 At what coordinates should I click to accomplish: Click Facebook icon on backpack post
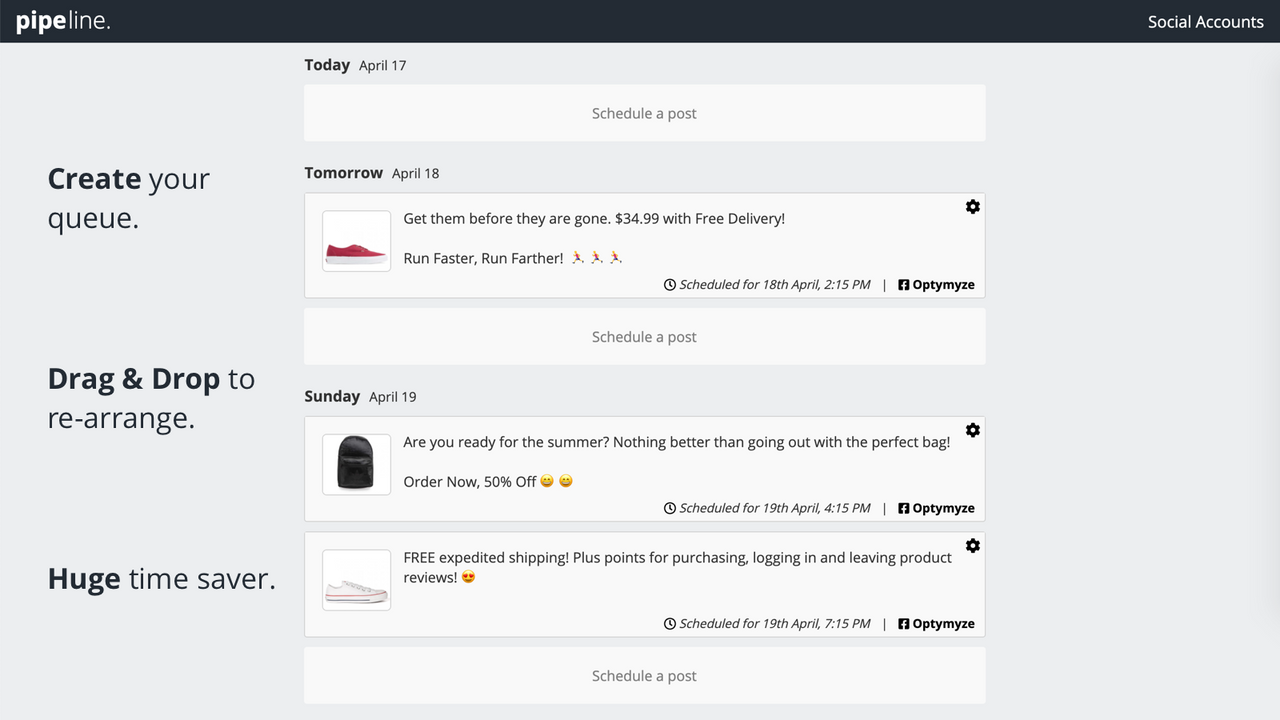tap(904, 508)
